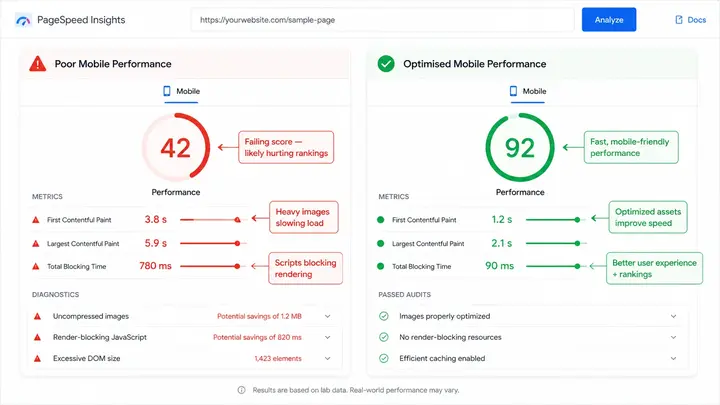Click the '780 ms' metric value
The image size is (720, 405).
pos(155,266)
